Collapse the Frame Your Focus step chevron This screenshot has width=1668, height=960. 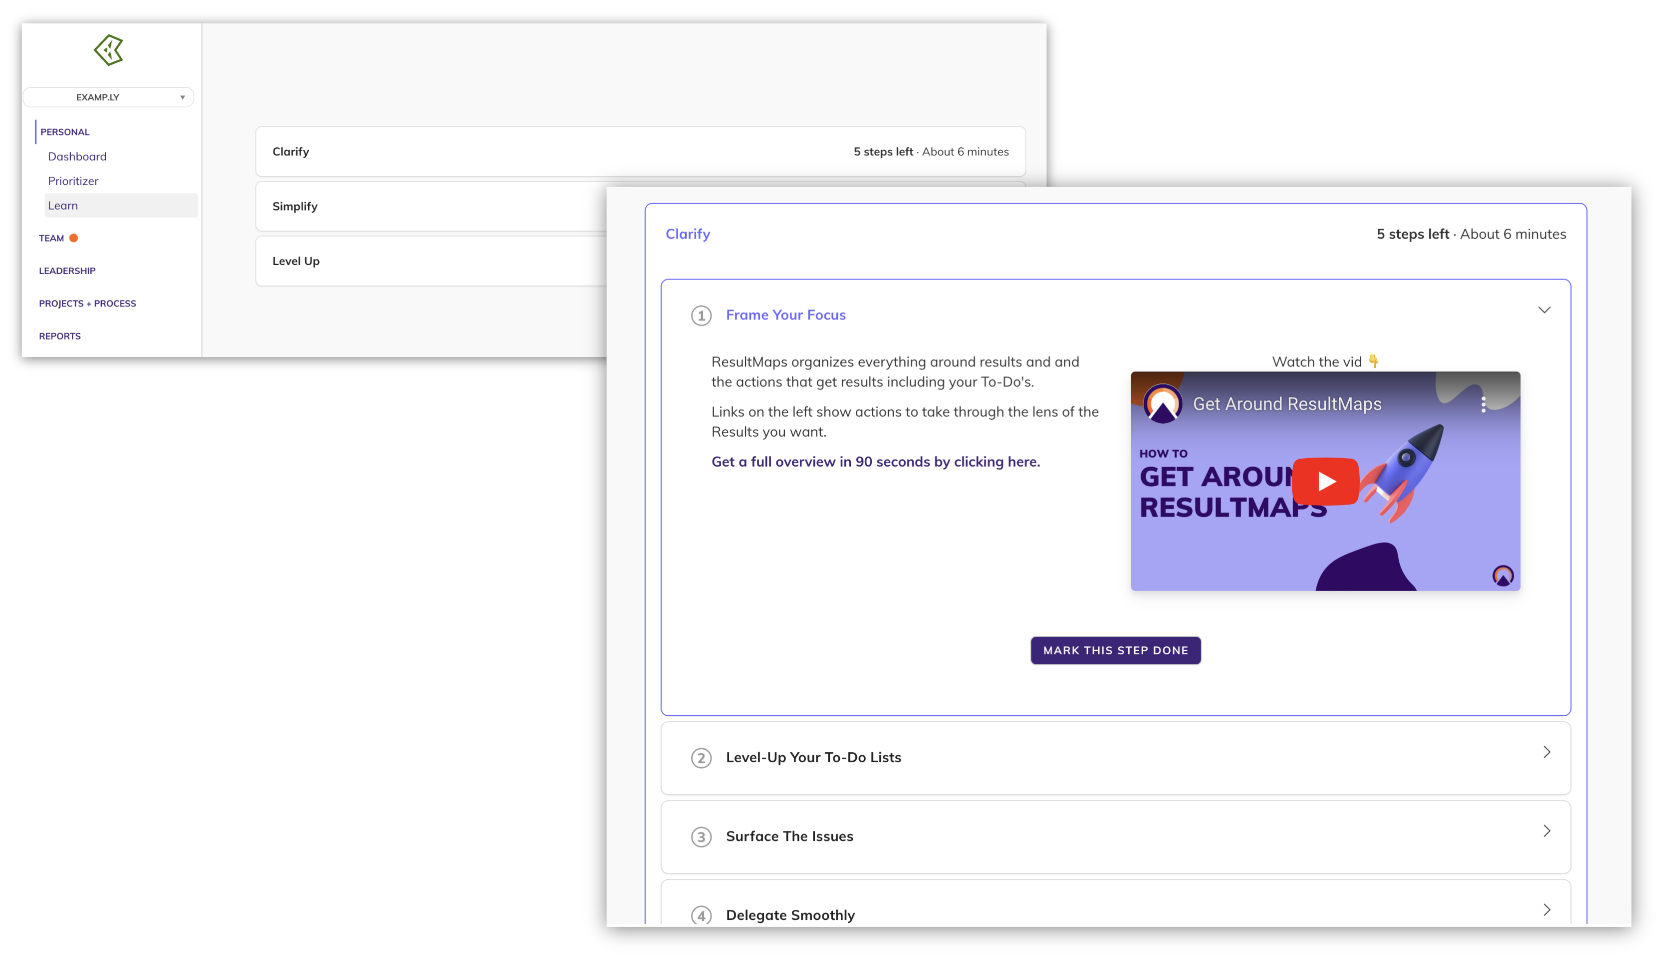pyautogui.click(x=1544, y=310)
